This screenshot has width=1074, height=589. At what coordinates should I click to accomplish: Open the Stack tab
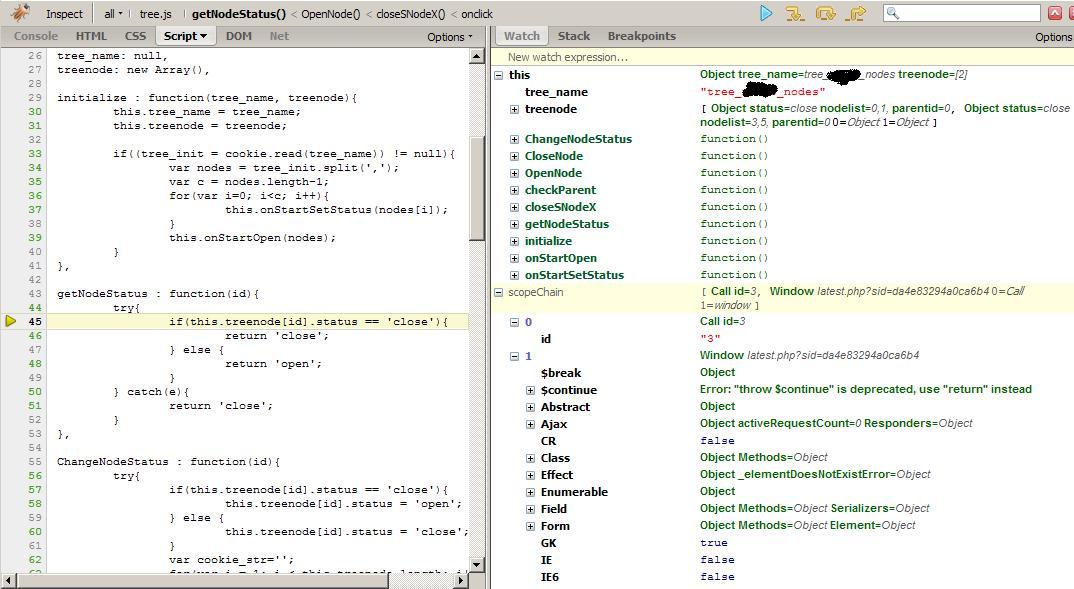pos(573,36)
